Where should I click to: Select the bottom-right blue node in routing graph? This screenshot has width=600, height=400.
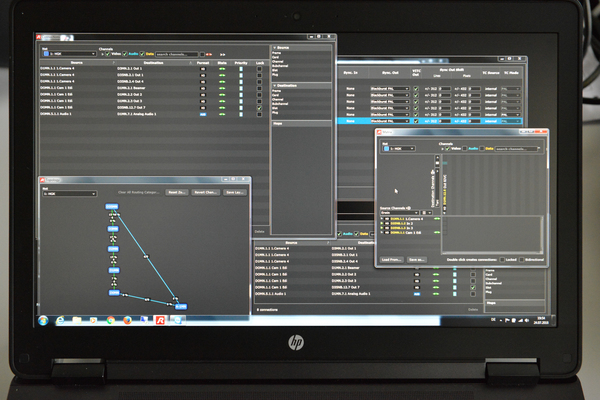click(x=182, y=304)
